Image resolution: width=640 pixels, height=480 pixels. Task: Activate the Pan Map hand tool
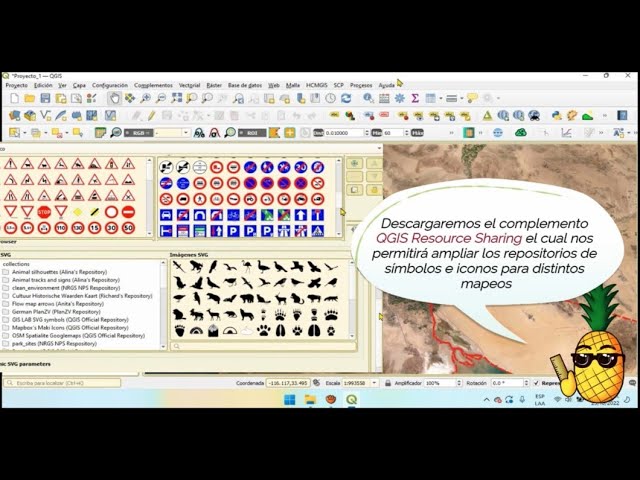click(x=115, y=98)
